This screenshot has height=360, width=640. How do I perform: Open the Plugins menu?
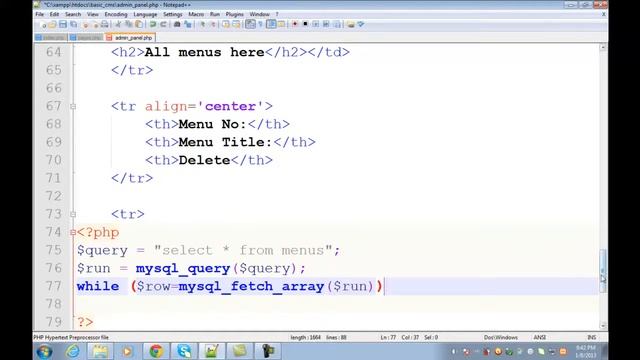[235, 14]
